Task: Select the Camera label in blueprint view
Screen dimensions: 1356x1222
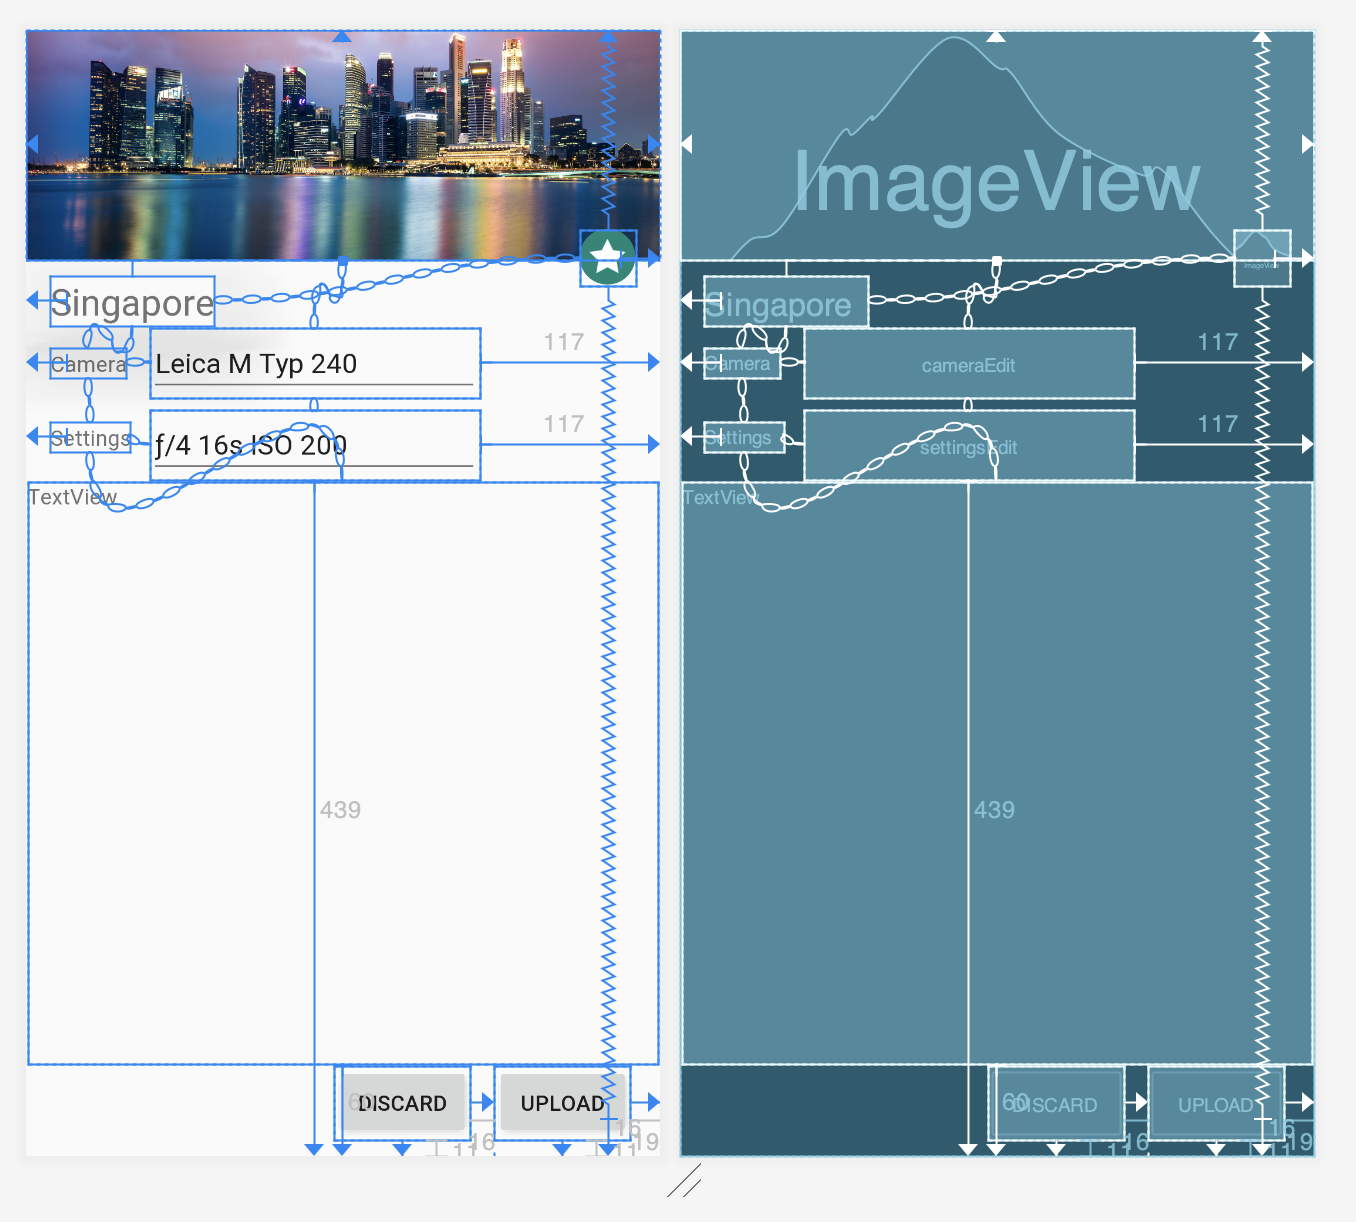Action: [742, 364]
